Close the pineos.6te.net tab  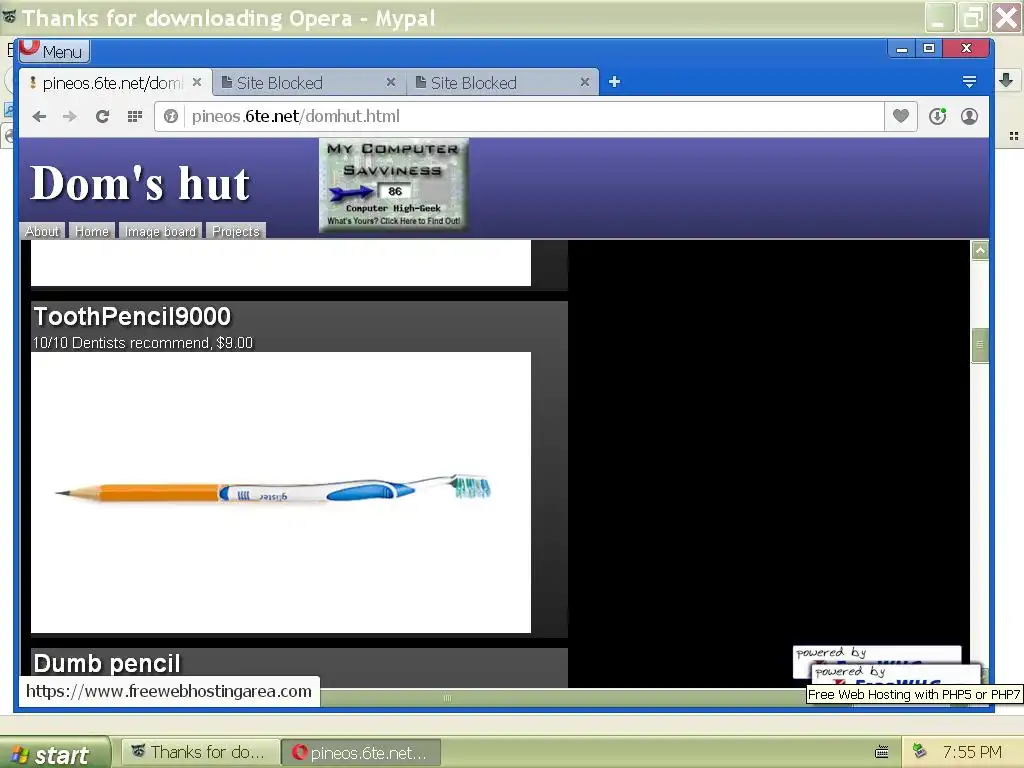click(197, 82)
